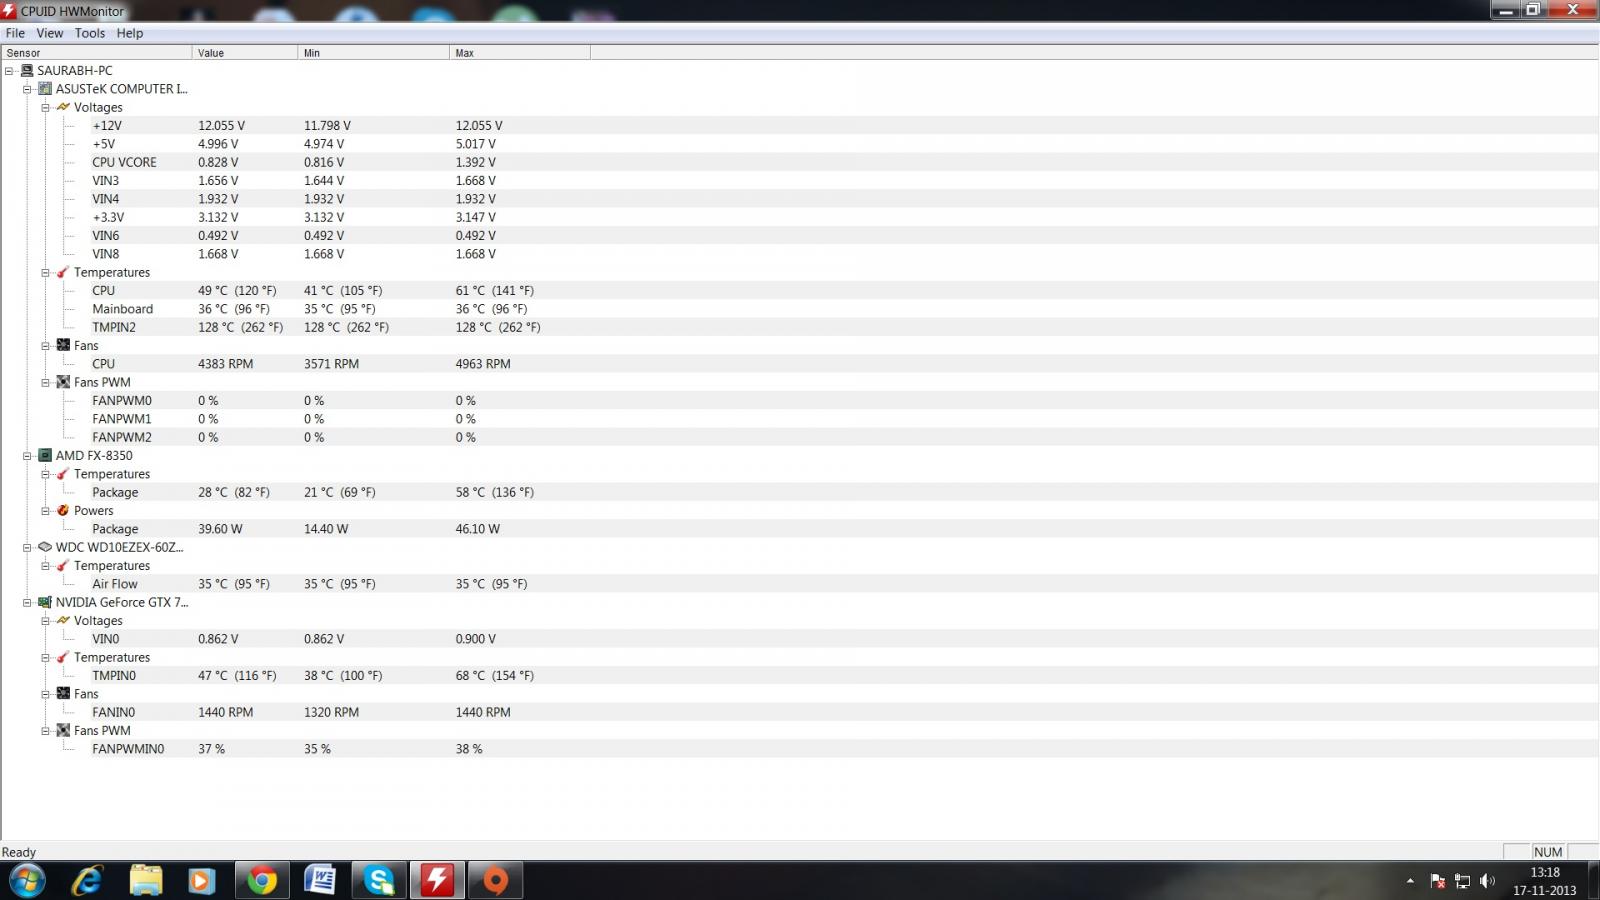Click the Windows Start button
Viewport: 1600px width, 900px height.
pos(27,880)
